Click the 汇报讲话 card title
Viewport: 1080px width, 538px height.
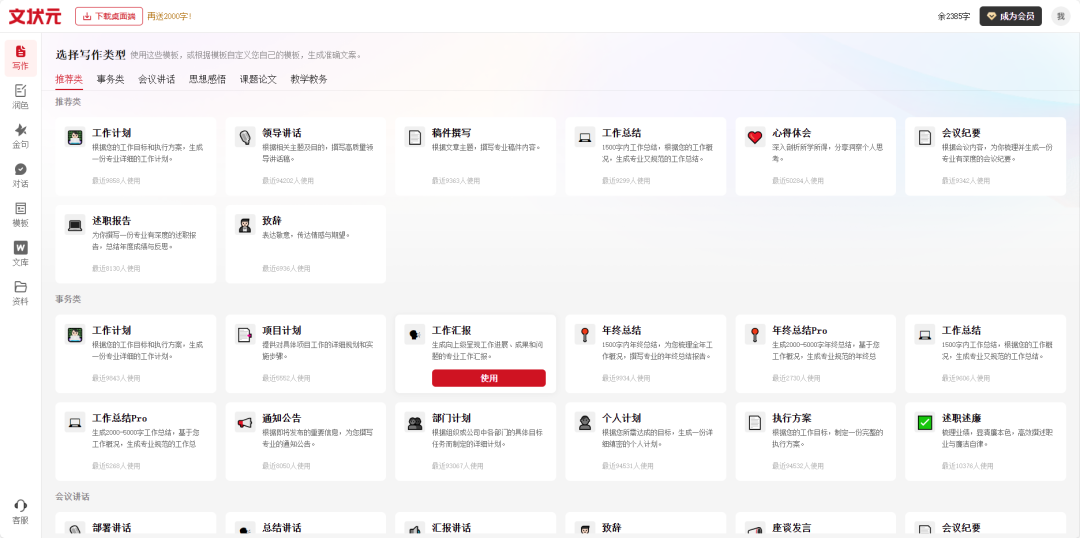(x=451, y=528)
